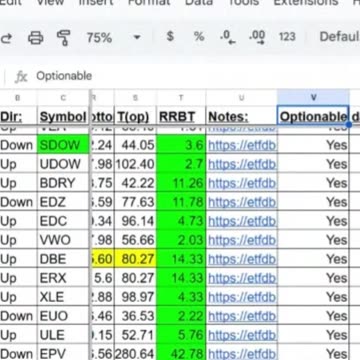
Task: Select column V header
Action: (x=313, y=98)
